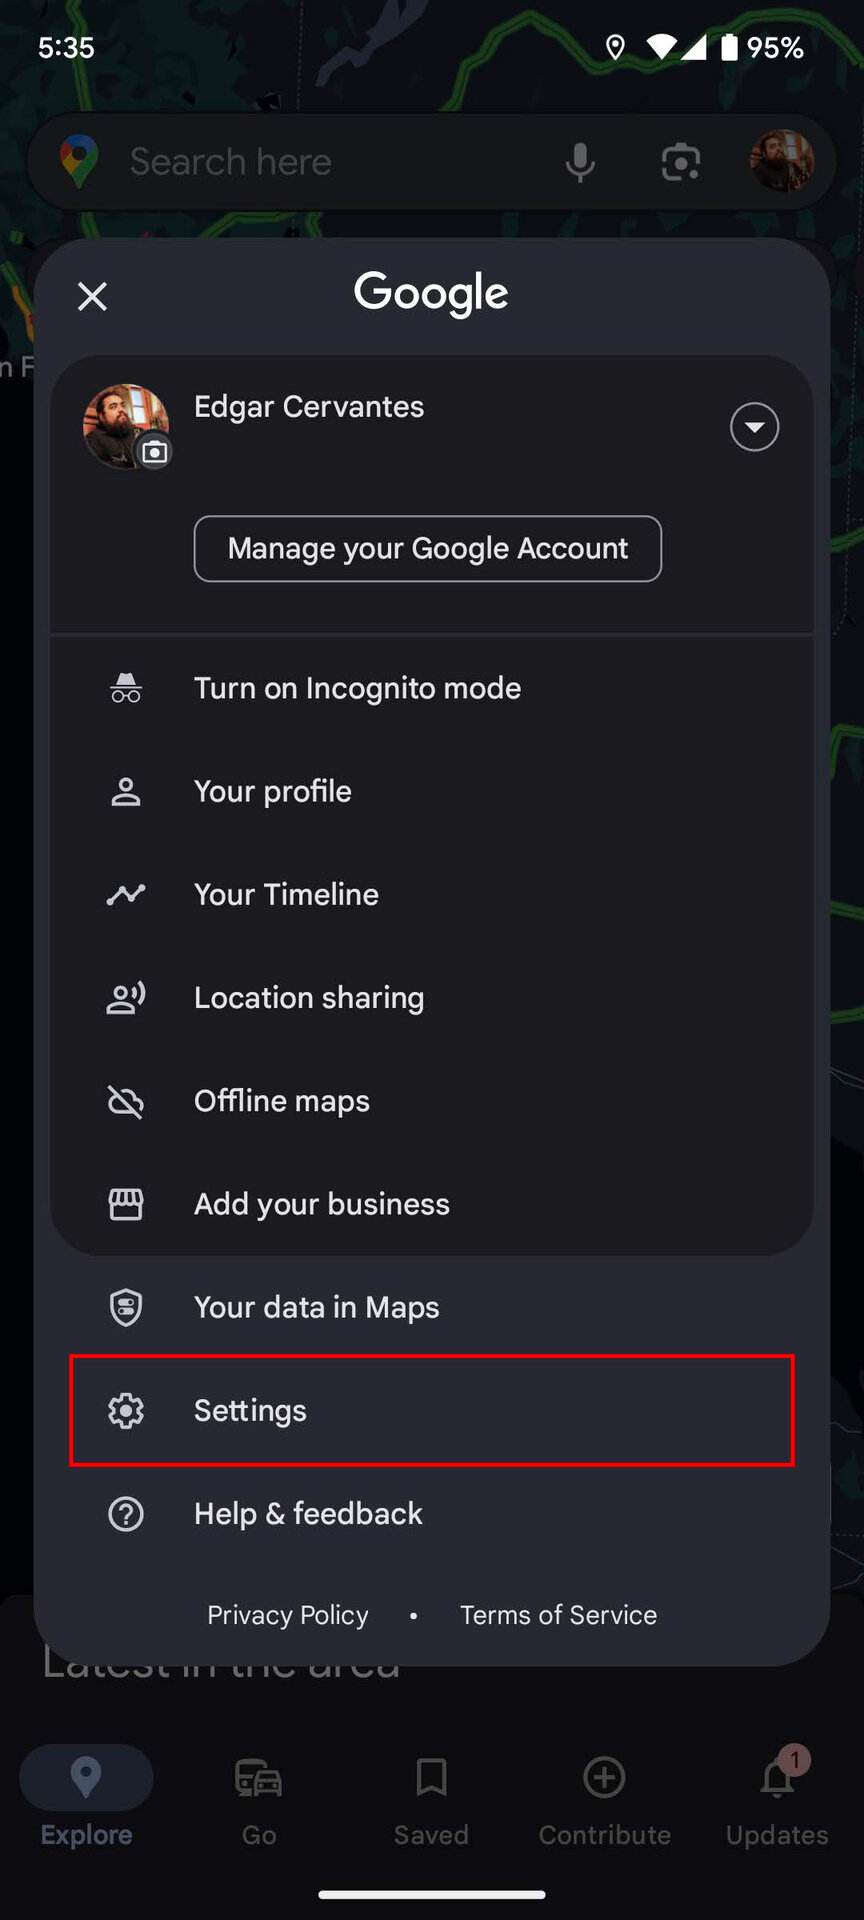Tap the Help & feedback question icon

pyautogui.click(x=126, y=1514)
